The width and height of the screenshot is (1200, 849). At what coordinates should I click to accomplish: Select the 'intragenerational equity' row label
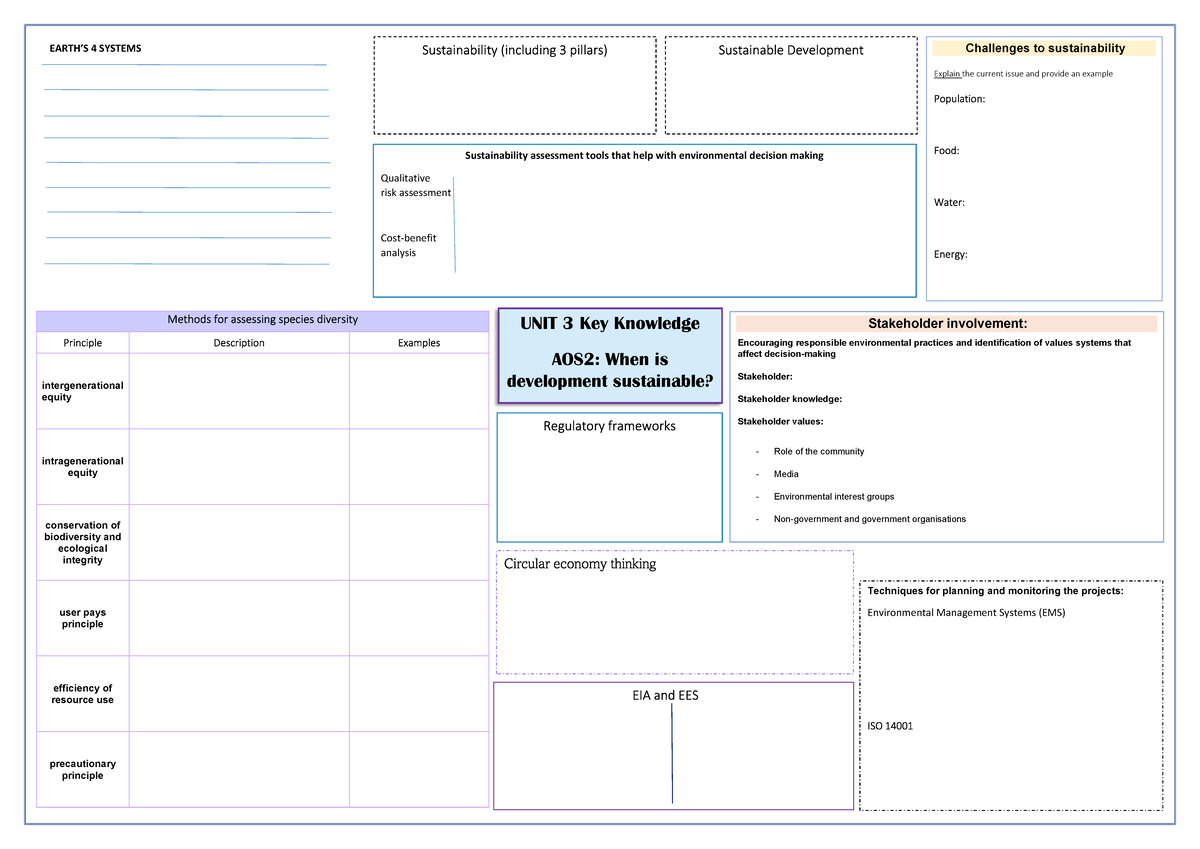(83, 467)
